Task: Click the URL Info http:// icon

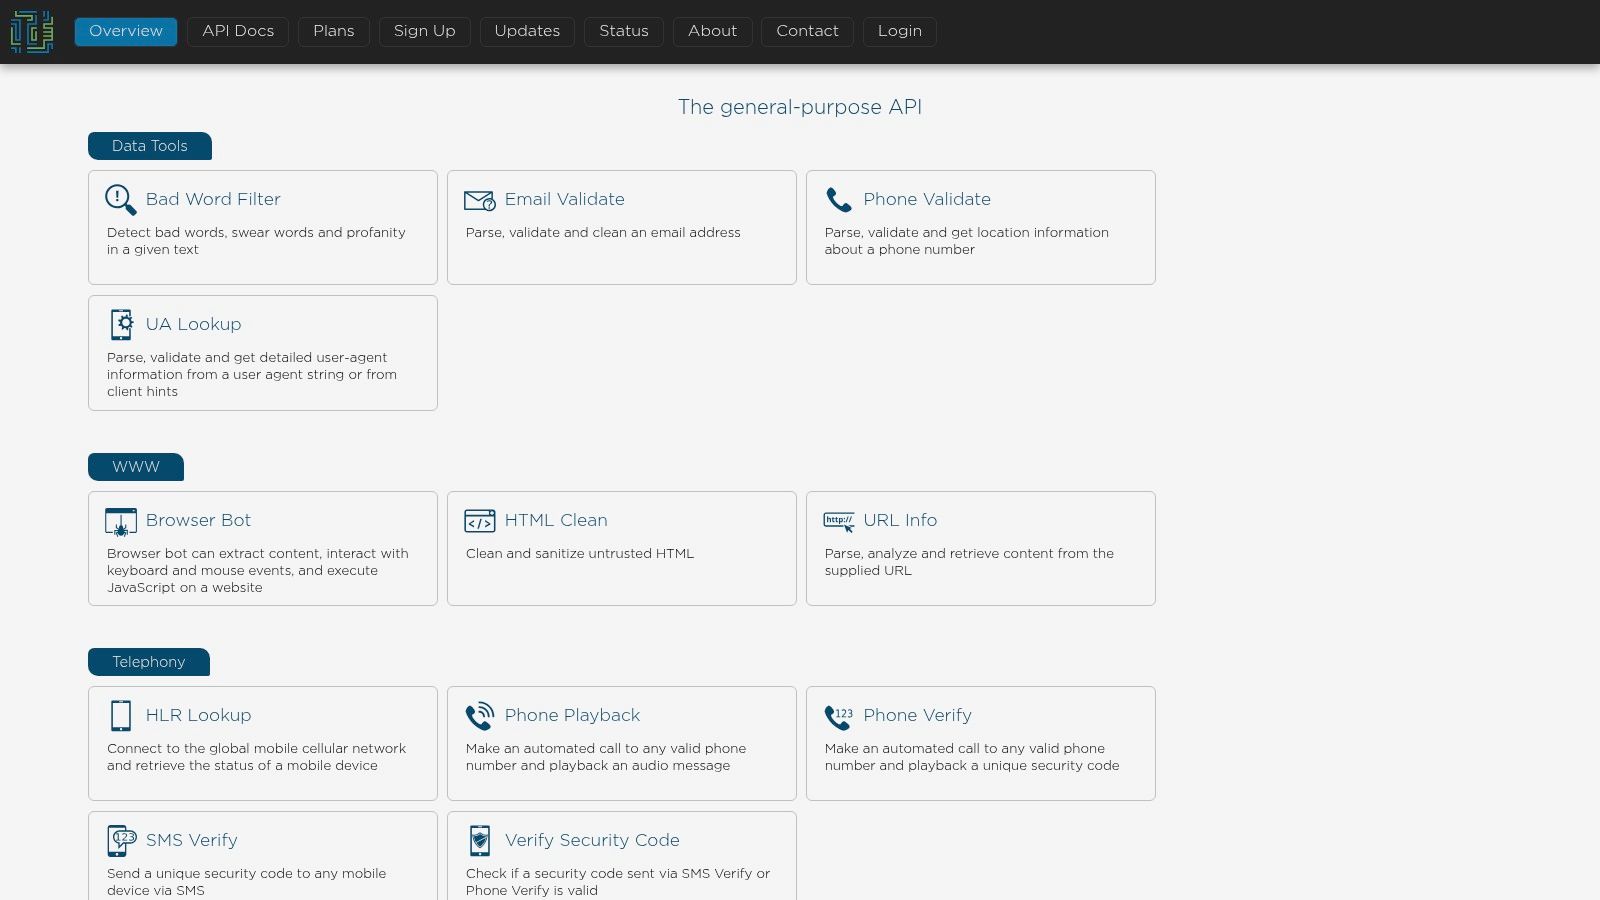Action: click(839, 521)
